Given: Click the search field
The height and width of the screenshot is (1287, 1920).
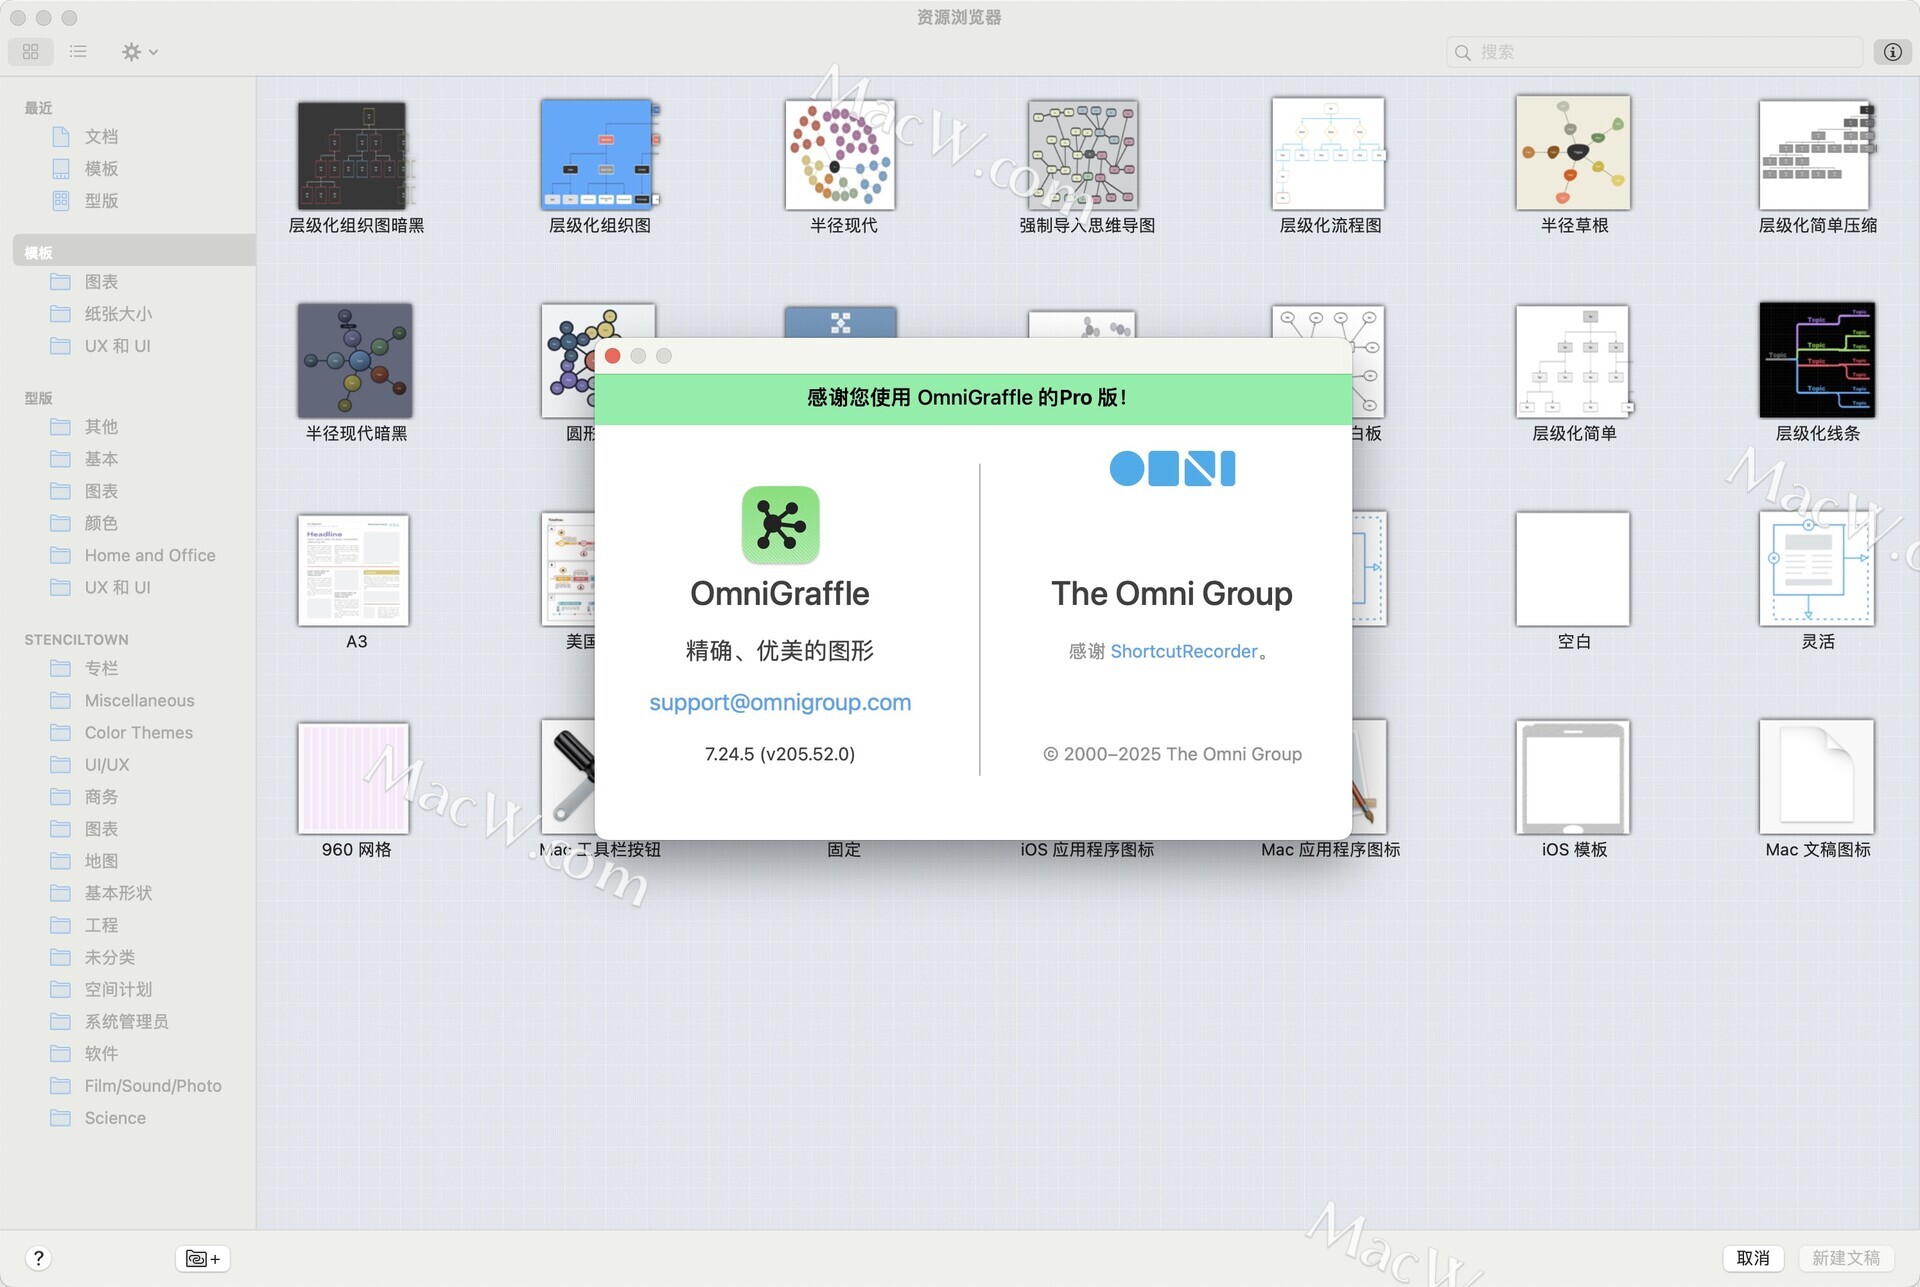Looking at the screenshot, I should coord(1654,52).
